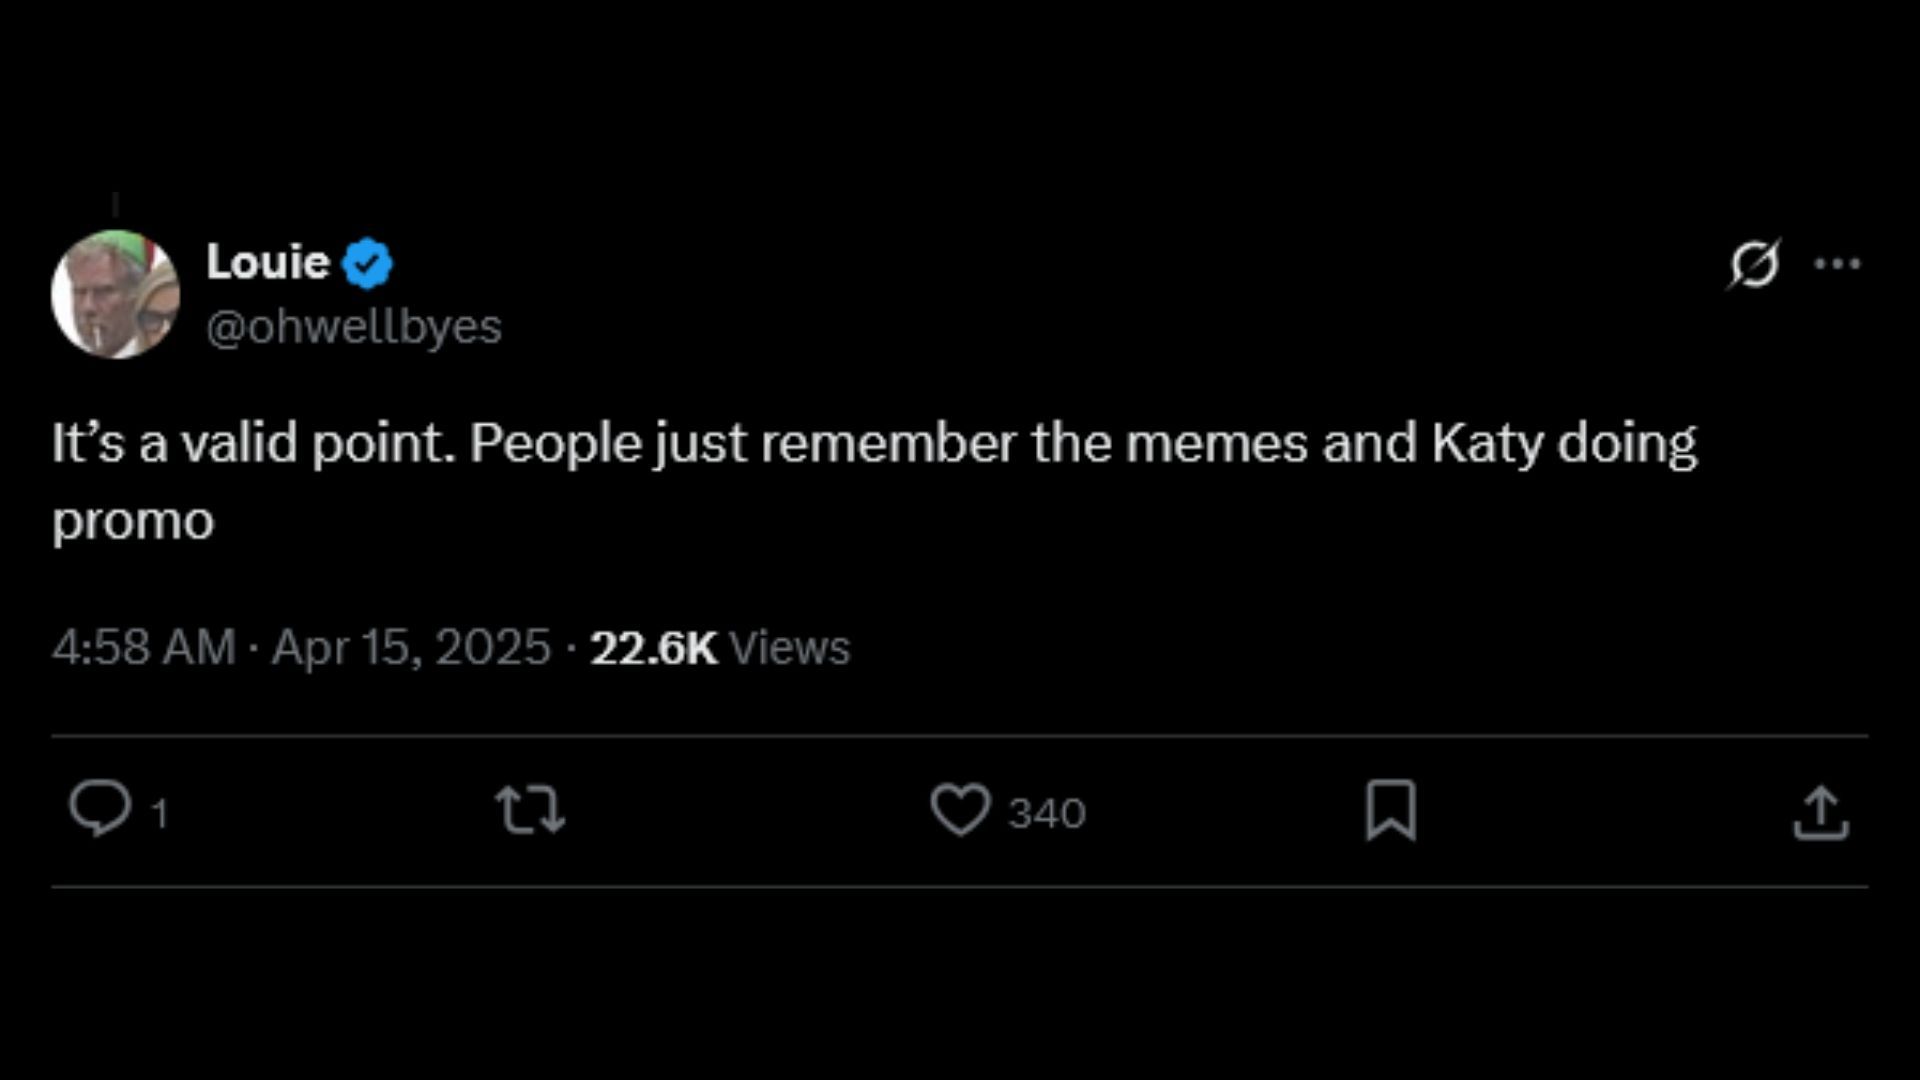Click the 22.6K view count number
The height and width of the screenshot is (1080, 1920).
click(654, 647)
